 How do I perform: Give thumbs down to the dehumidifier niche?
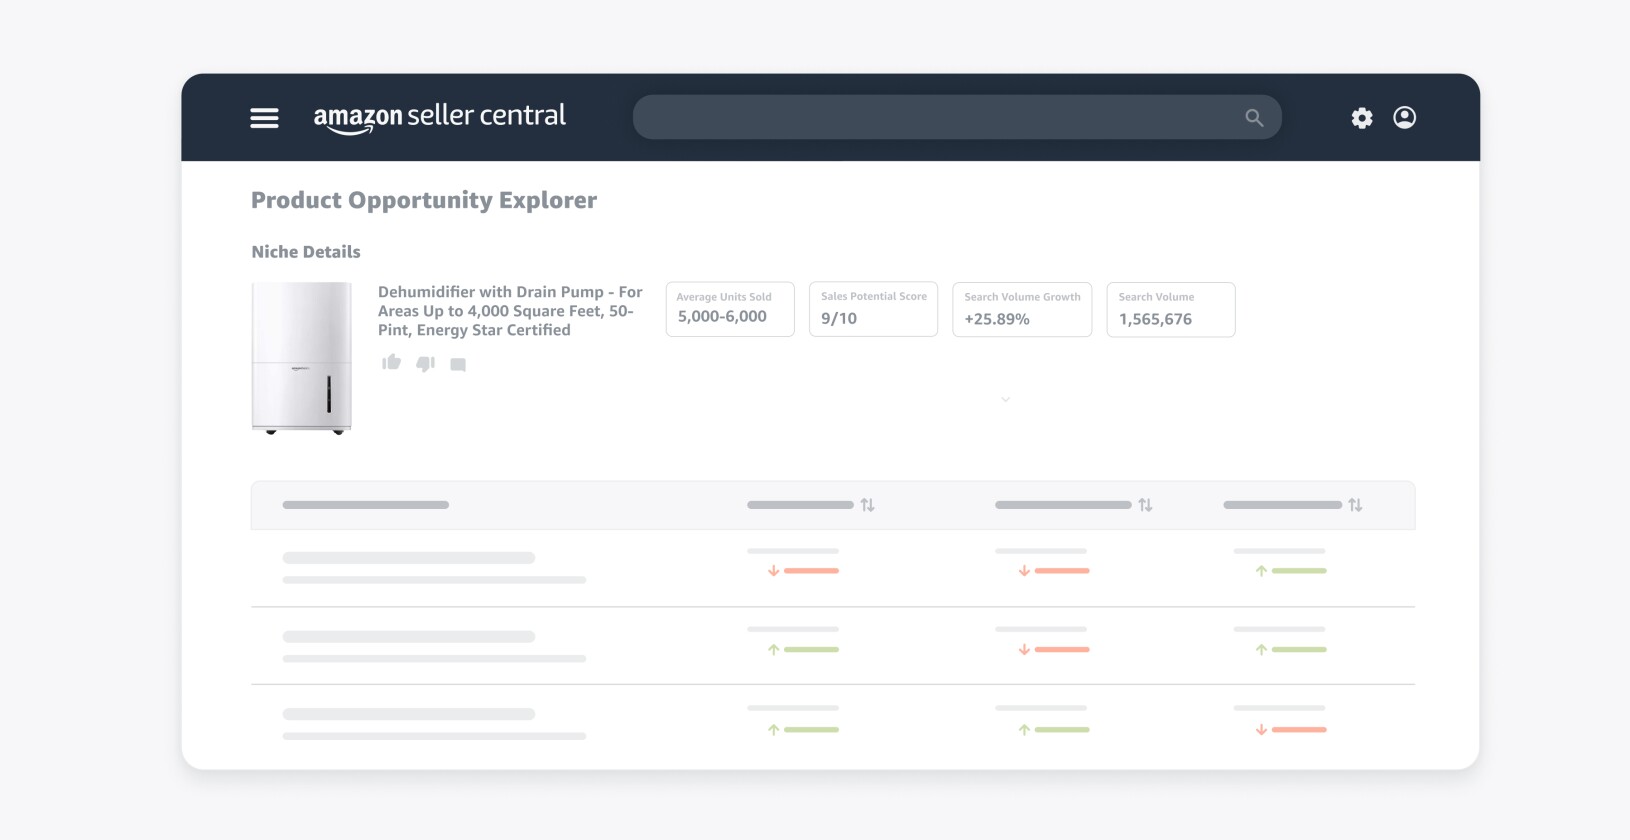click(425, 364)
